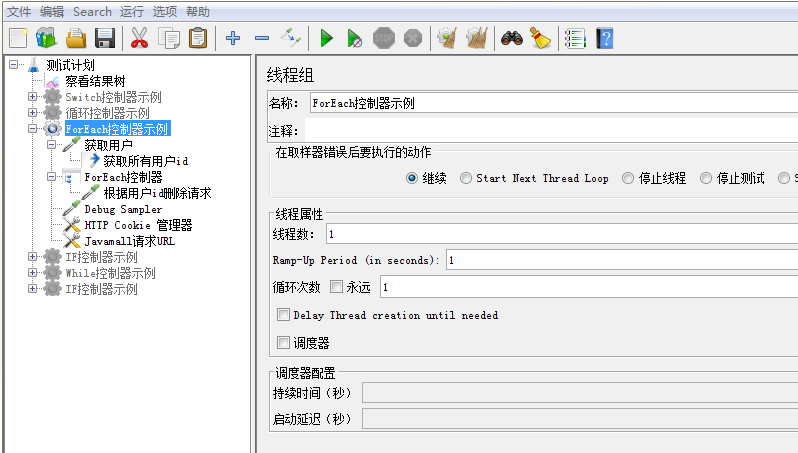Select the 停止线程 radio button
Screen dimensions: 798x453
(x=628, y=178)
